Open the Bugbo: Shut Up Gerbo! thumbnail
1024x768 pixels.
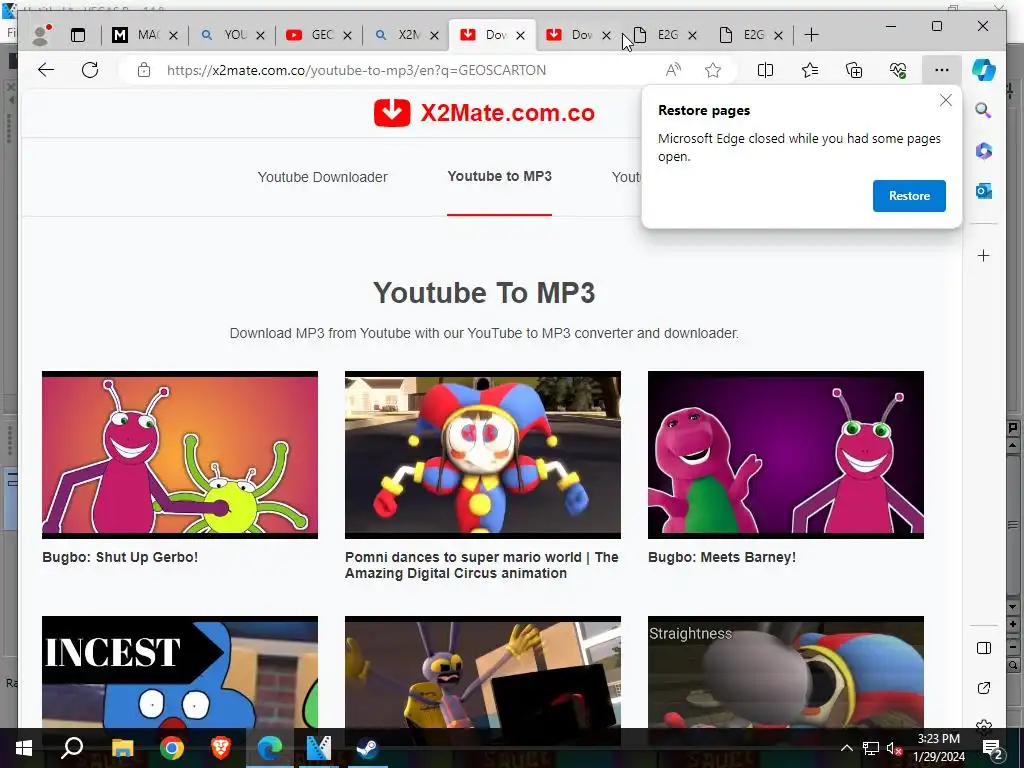pos(180,455)
